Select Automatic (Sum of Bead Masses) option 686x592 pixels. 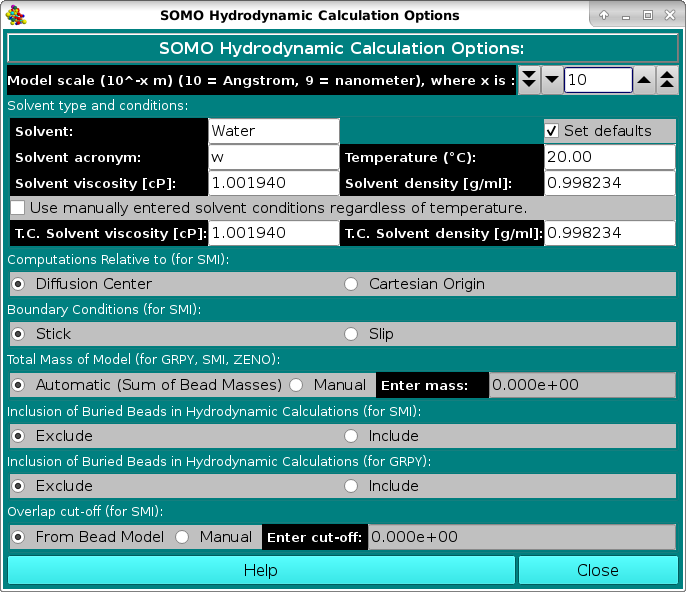click(18, 385)
